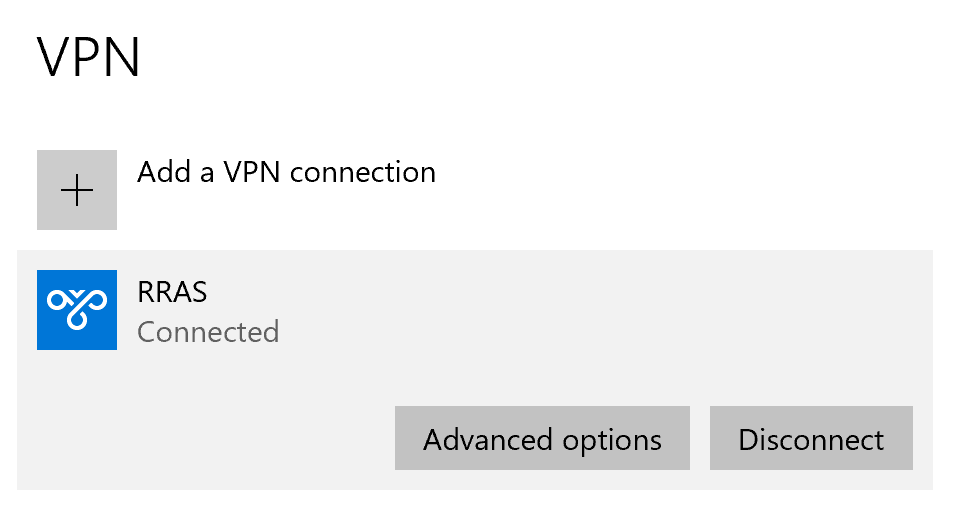
Task: Click the blue RRAS VPN icon
Action: 77,310
